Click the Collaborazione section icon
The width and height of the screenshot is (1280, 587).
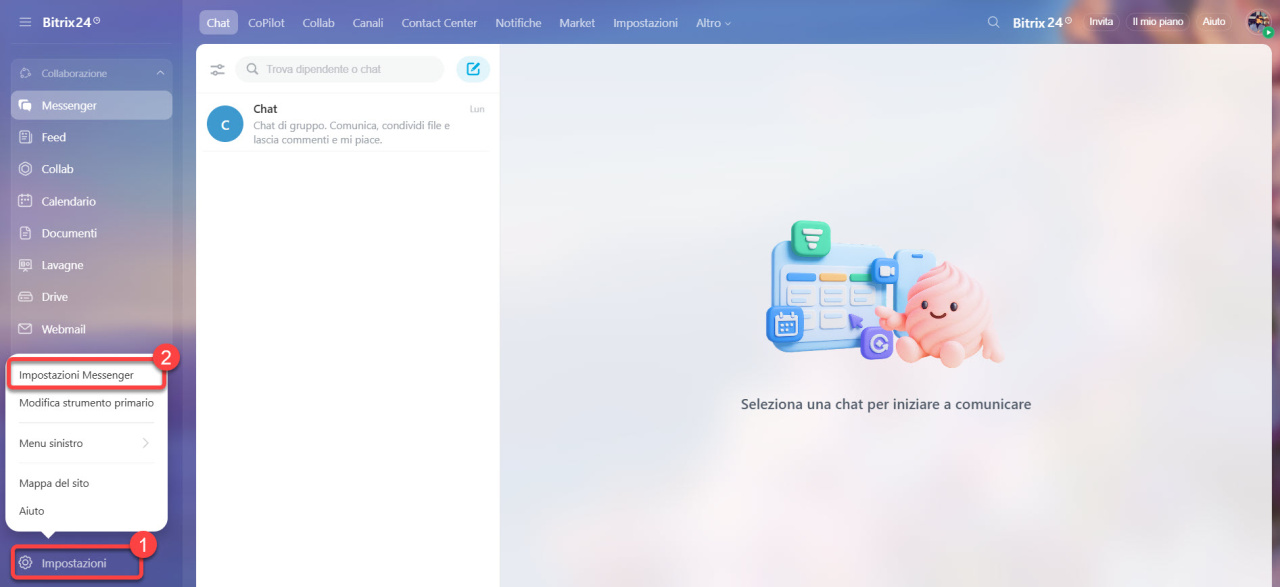[25, 73]
